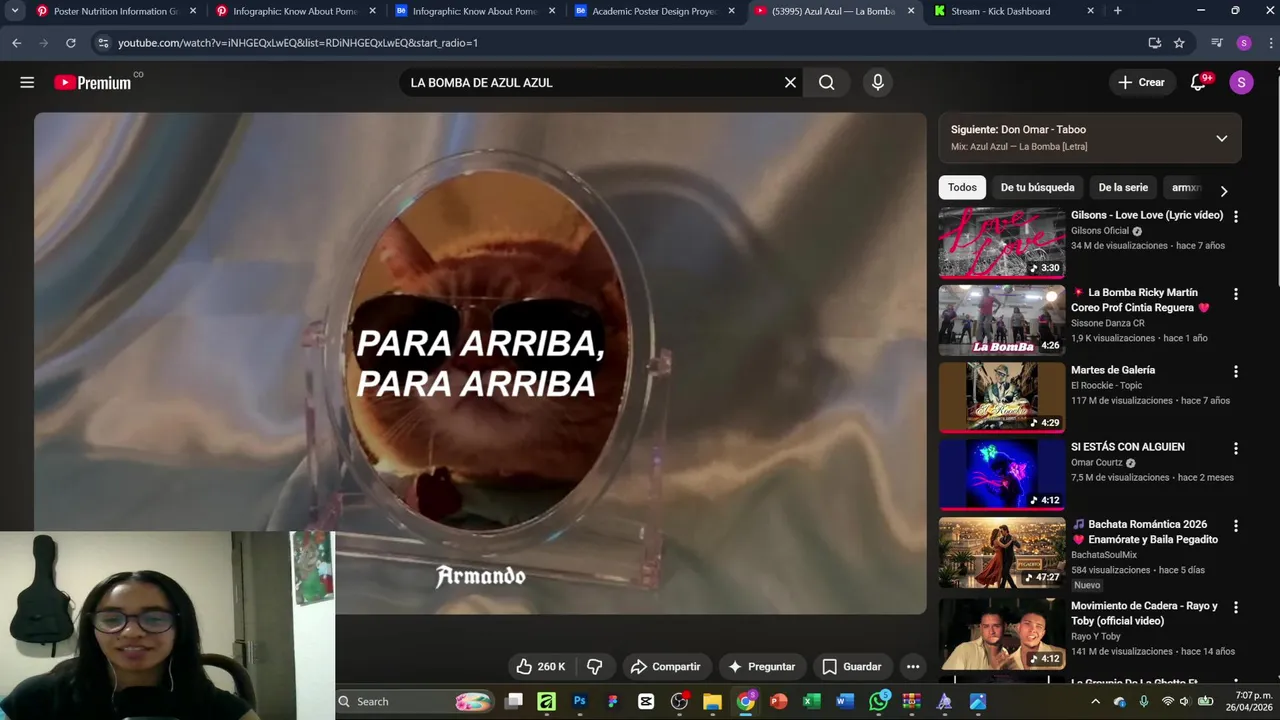Select the De tu búsqueda chip
The height and width of the screenshot is (720, 1280).
coord(1037,187)
